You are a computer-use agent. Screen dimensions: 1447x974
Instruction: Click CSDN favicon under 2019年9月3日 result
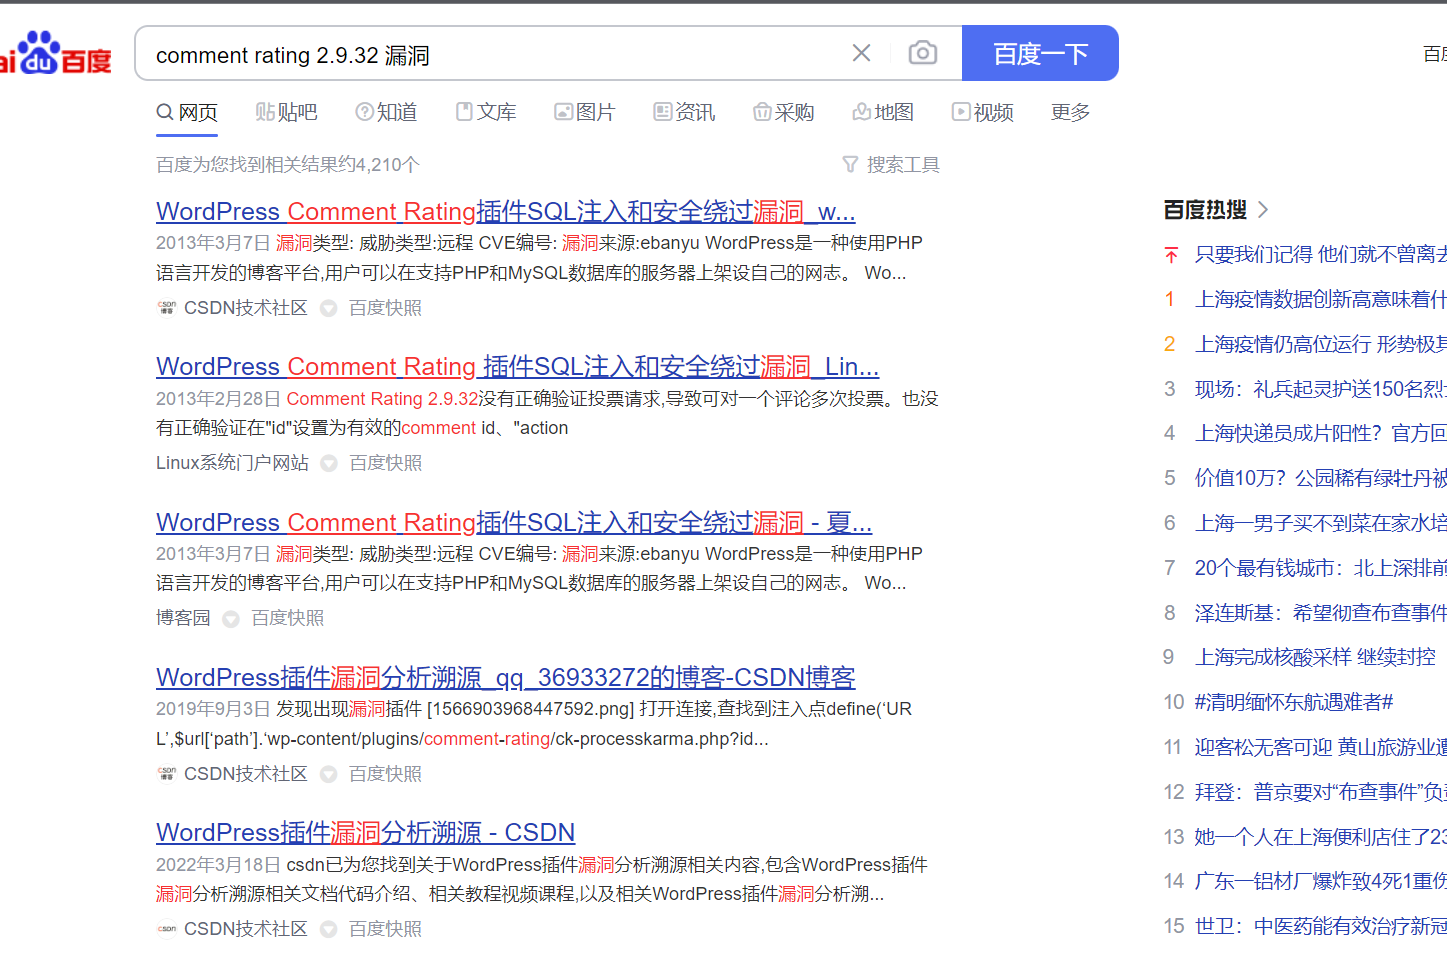tap(167, 774)
